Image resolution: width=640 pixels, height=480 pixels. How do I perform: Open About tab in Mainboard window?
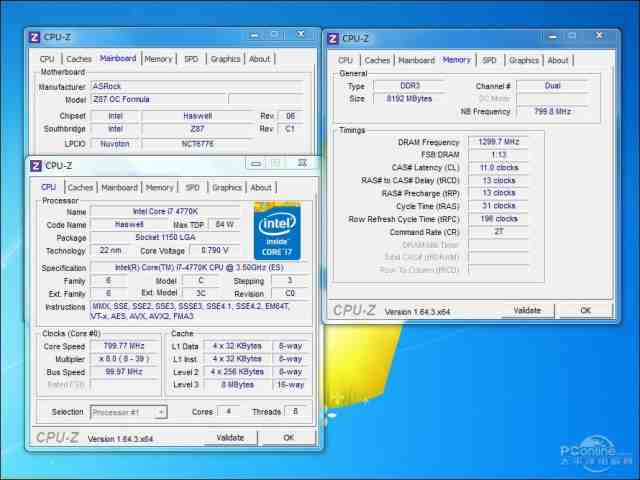[260, 59]
